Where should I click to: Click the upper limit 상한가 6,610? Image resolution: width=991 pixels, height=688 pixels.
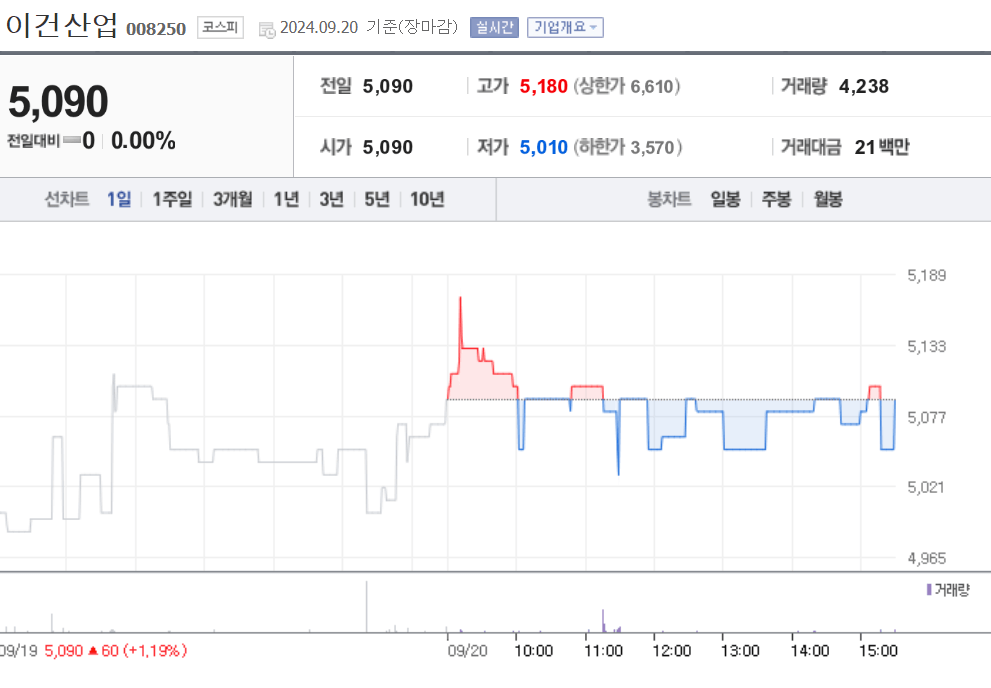627,87
